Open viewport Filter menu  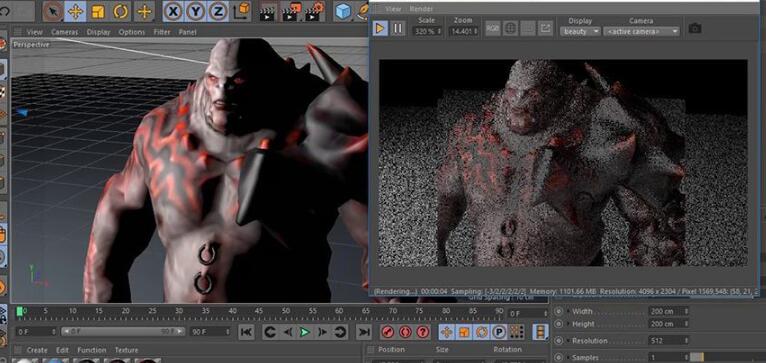(162, 32)
